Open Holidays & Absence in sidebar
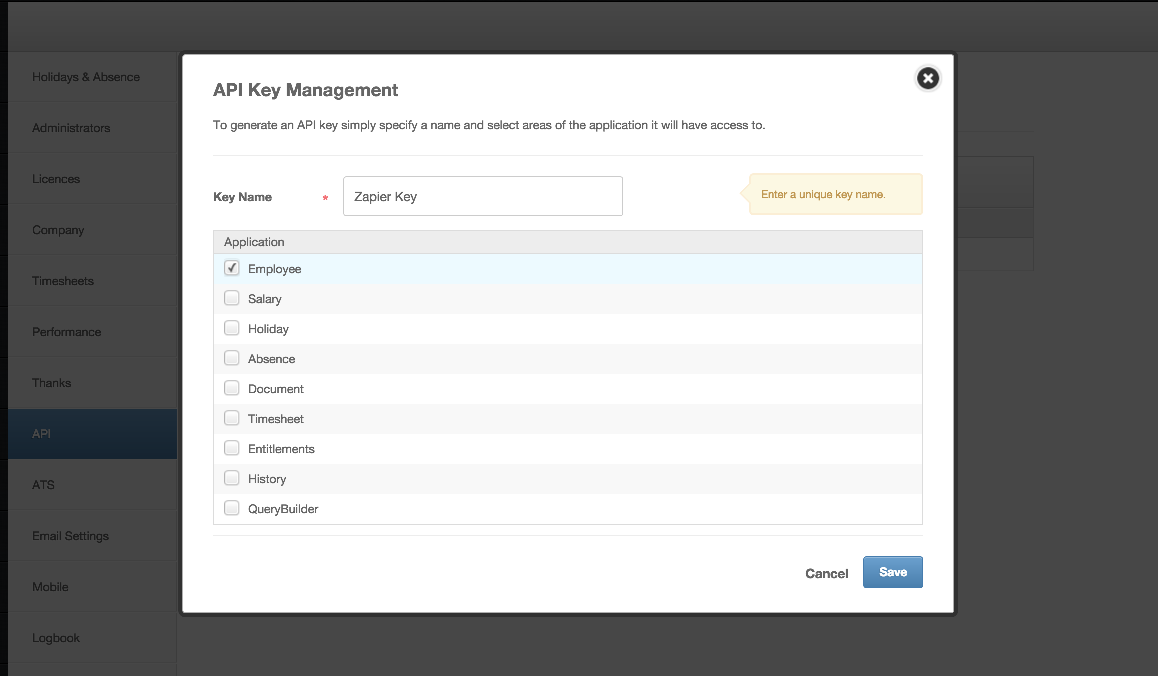1158x676 pixels. click(93, 77)
